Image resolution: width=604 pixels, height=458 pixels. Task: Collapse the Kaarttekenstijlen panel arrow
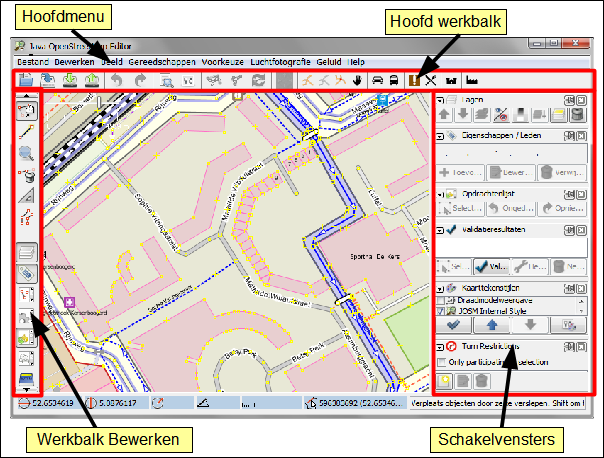point(440,289)
